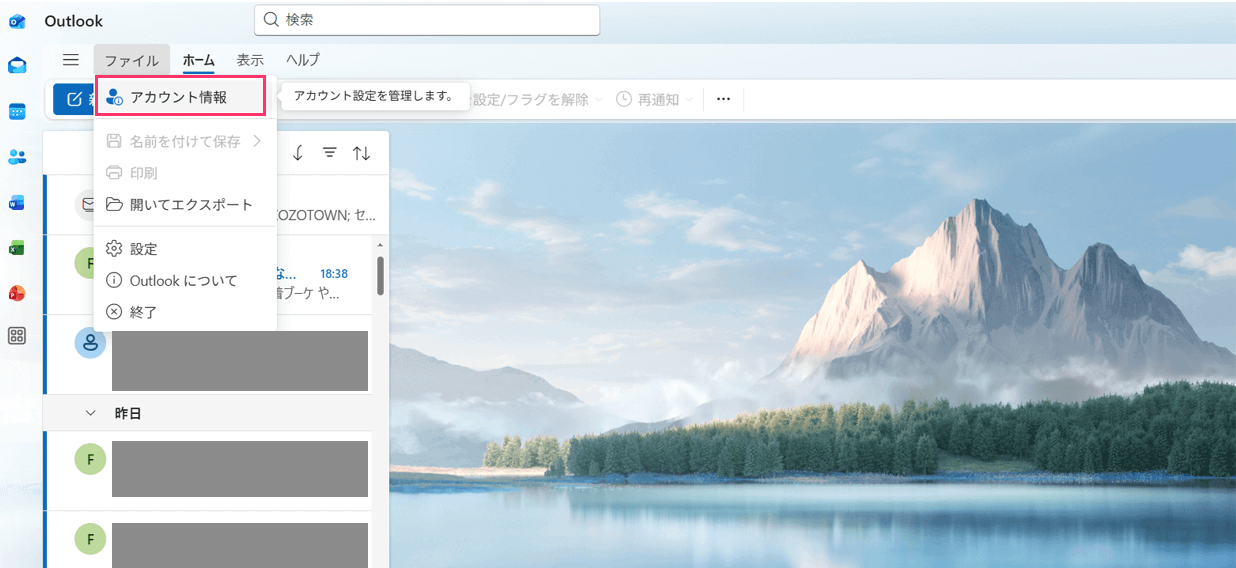Click the Outlook logo icon at top left
This screenshot has width=1236, height=568.
(17, 21)
